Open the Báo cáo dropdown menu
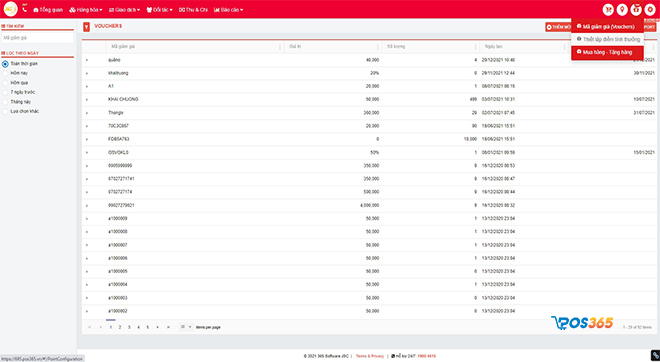 [x=229, y=10]
